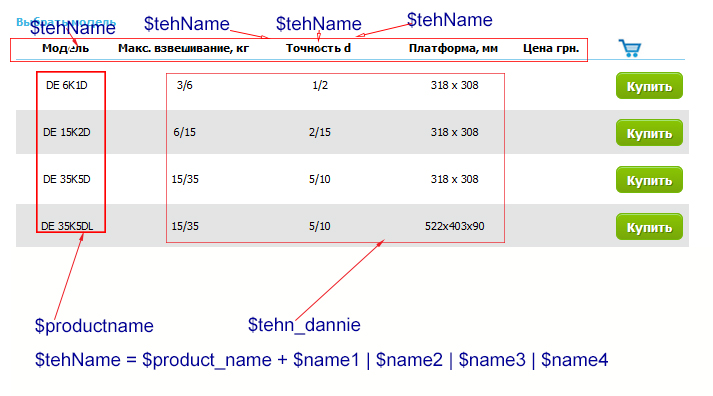This screenshot has height=396, width=713.
Task: Click 5/10 accuracy in DE 35K5D row
Action: pyautogui.click(x=320, y=179)
